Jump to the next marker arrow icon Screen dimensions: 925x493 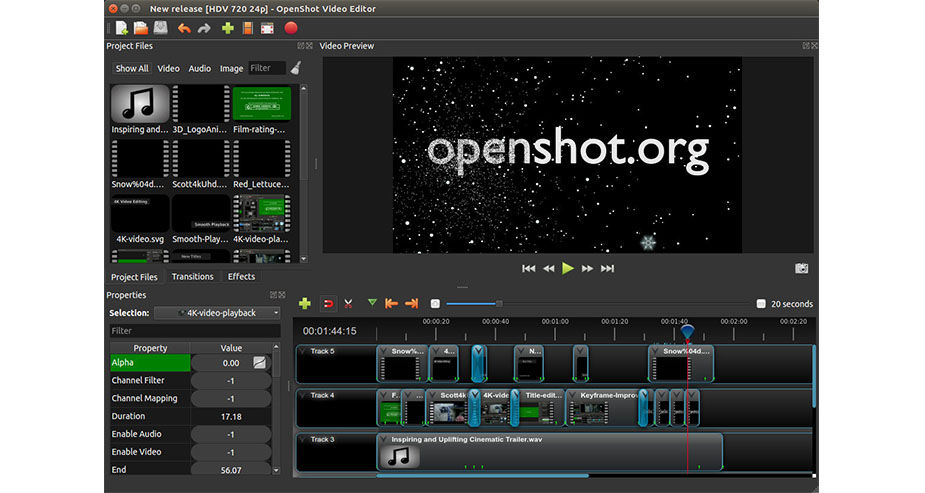pyautogui.click(x=411, y=303)
